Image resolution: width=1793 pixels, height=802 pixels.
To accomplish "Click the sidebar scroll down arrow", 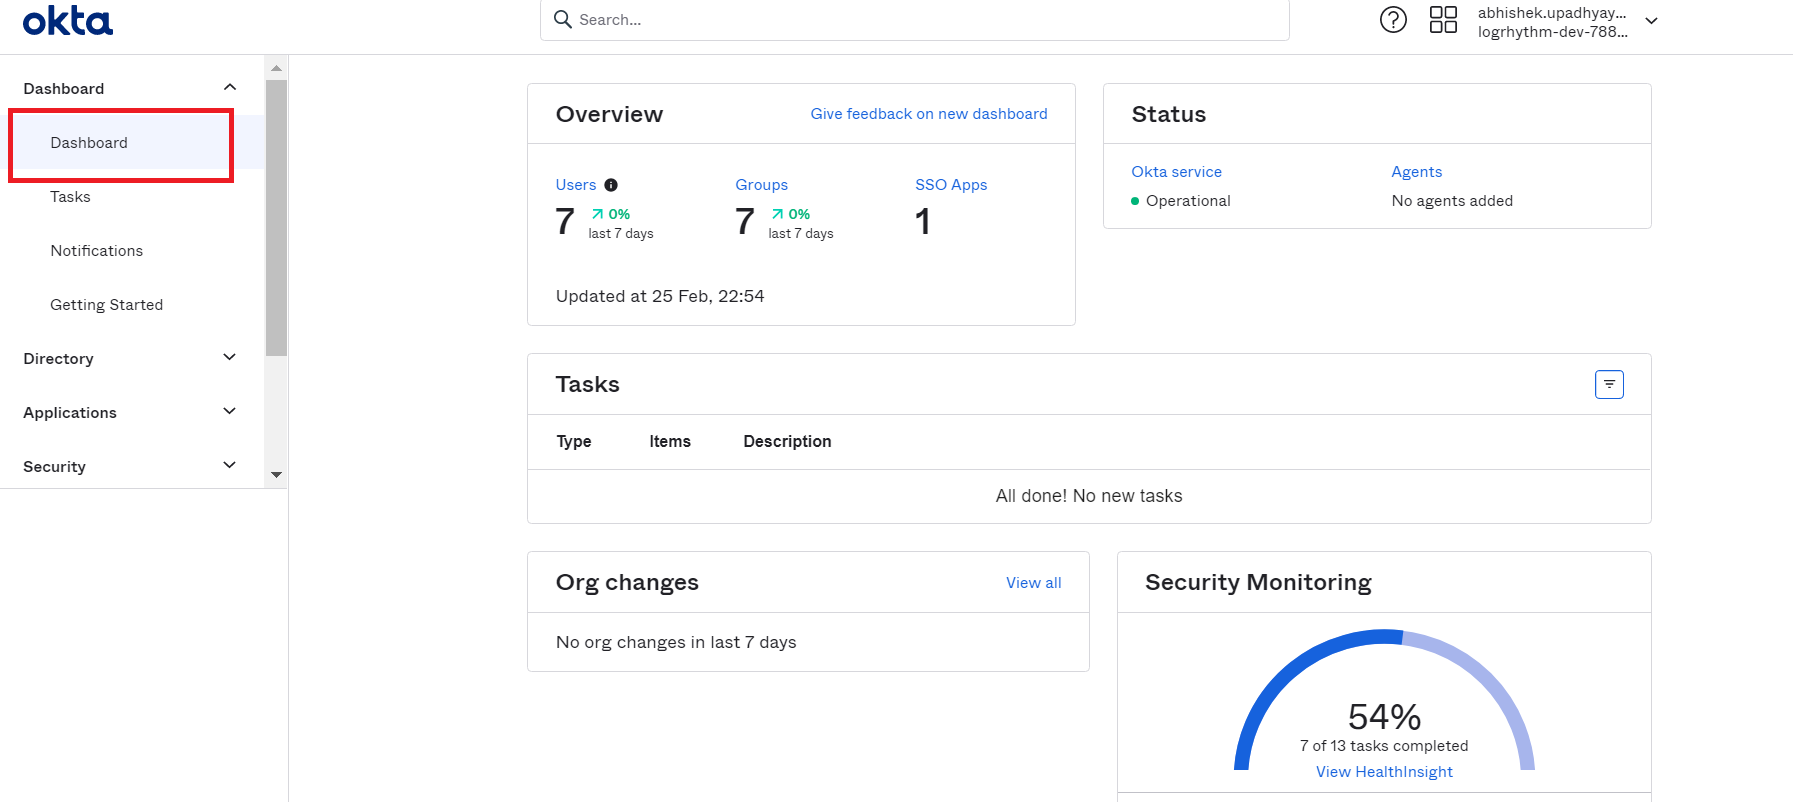I will pos(277,475).
